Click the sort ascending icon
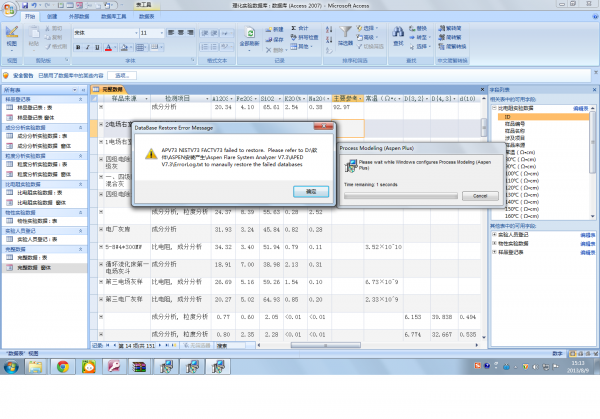The height and width of the screenshot is (419, 600). pos(329,29)
